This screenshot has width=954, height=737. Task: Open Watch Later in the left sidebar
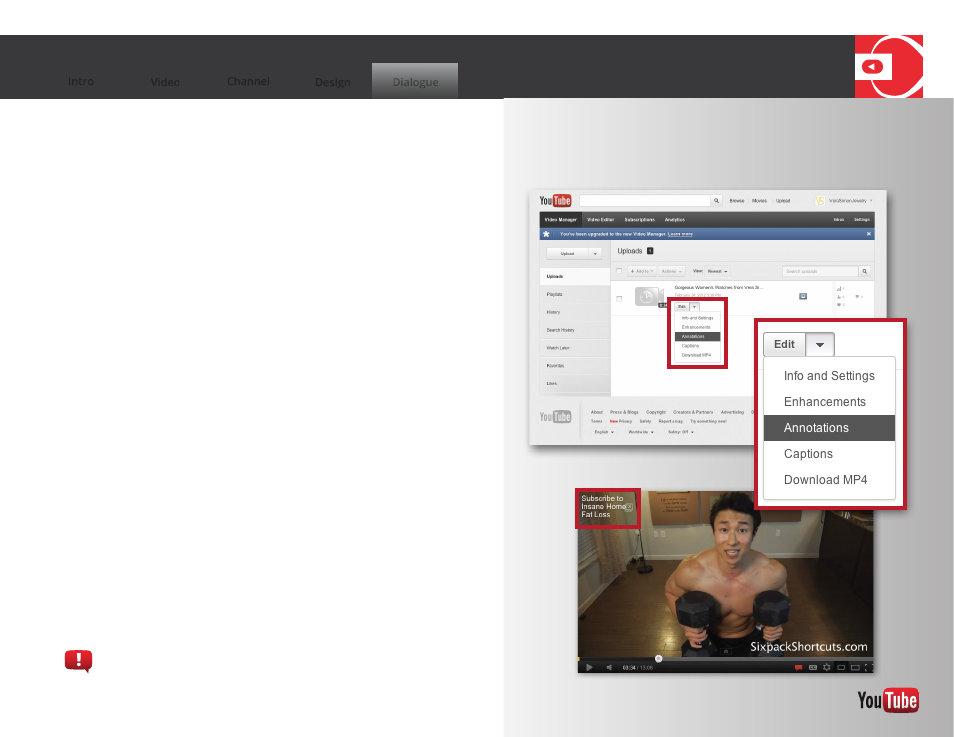click(575, 348)
